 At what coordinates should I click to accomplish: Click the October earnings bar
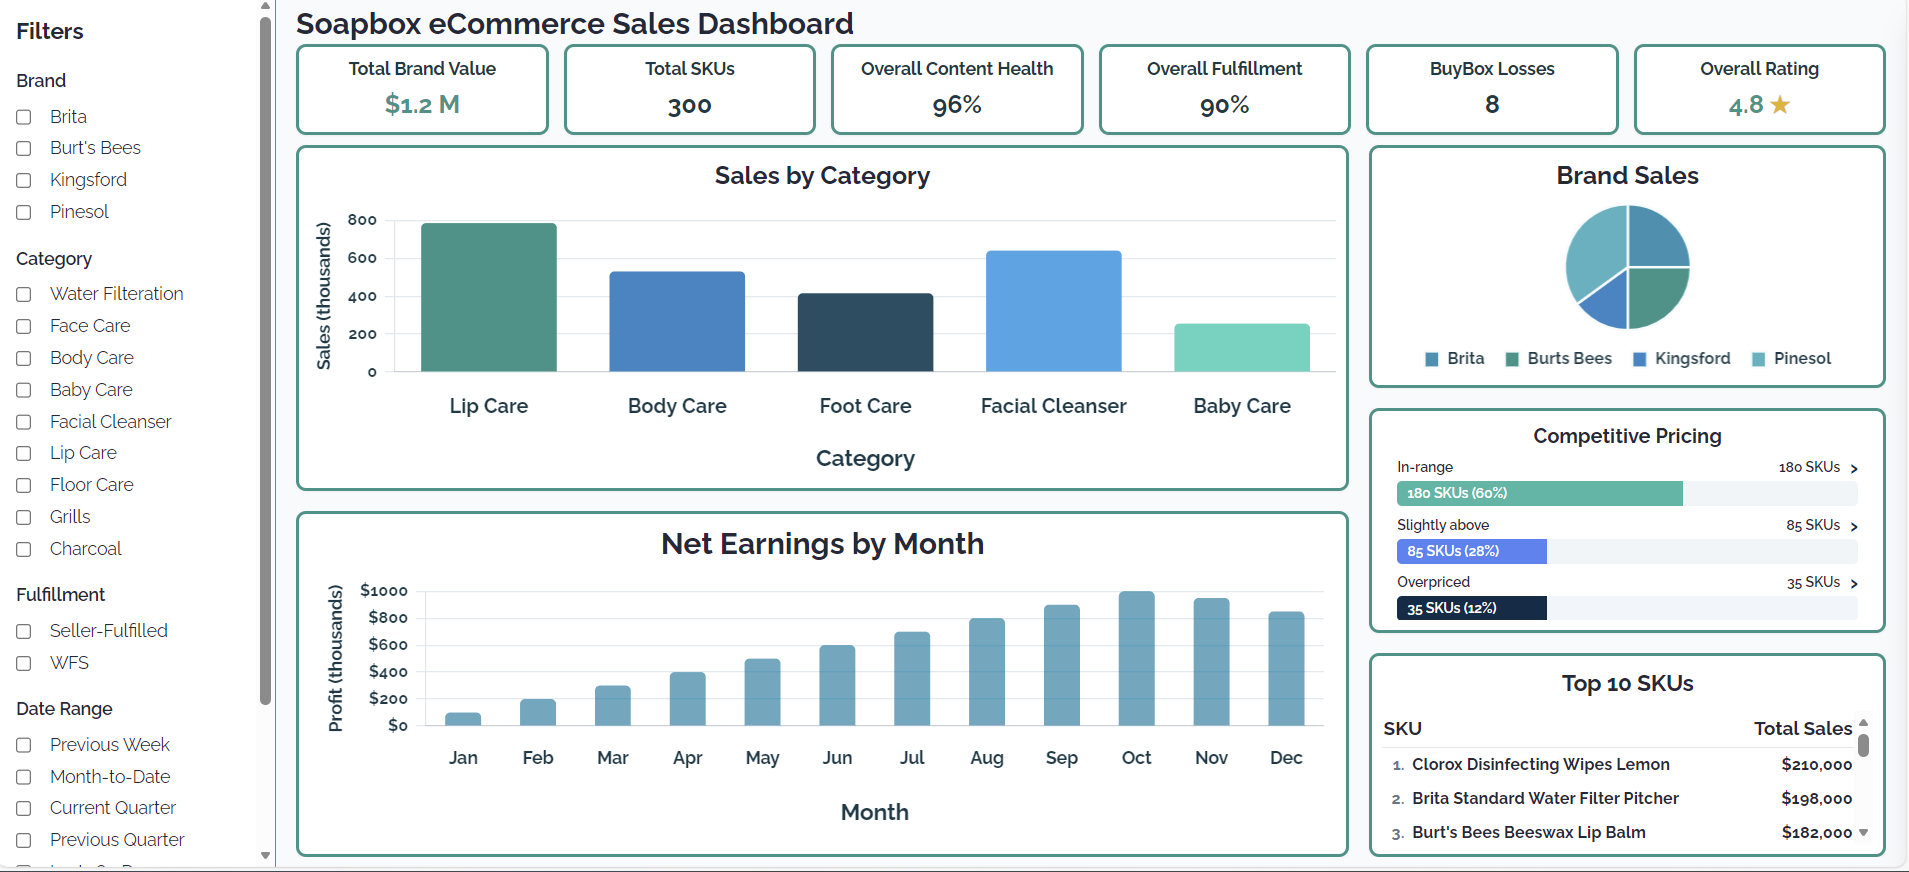[x=1137, y=658]
